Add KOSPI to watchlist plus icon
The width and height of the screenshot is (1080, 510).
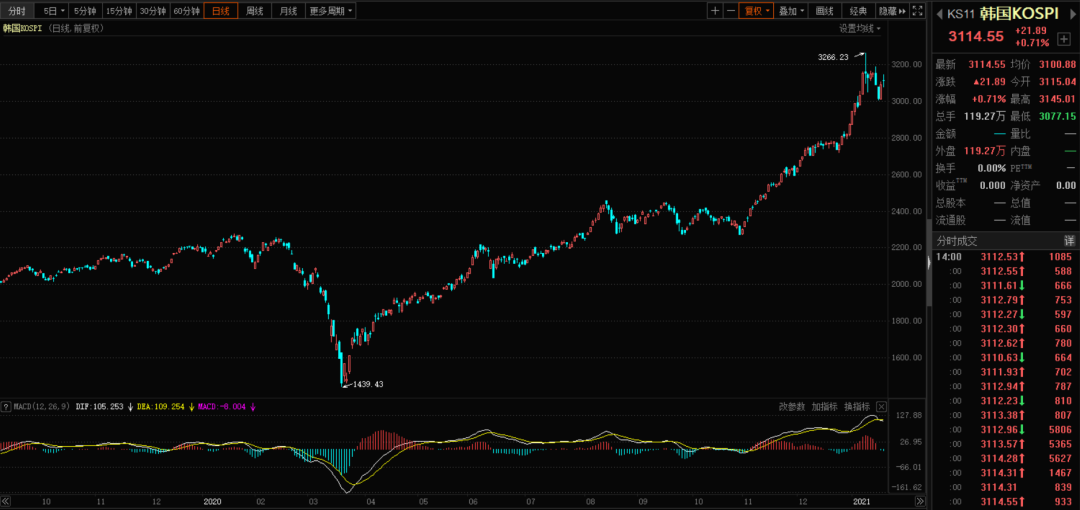point(1063,39)
